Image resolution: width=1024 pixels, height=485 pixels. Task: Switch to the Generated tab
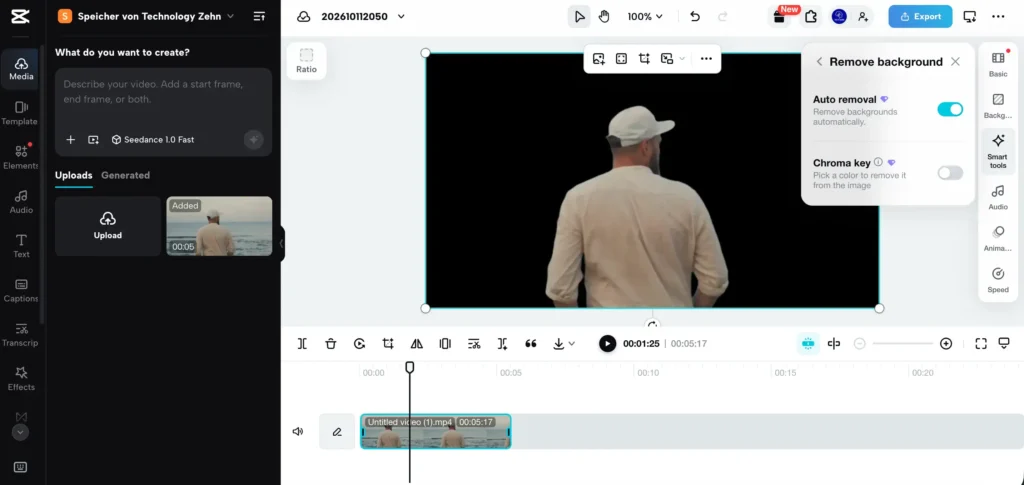(x=125, y=175)
